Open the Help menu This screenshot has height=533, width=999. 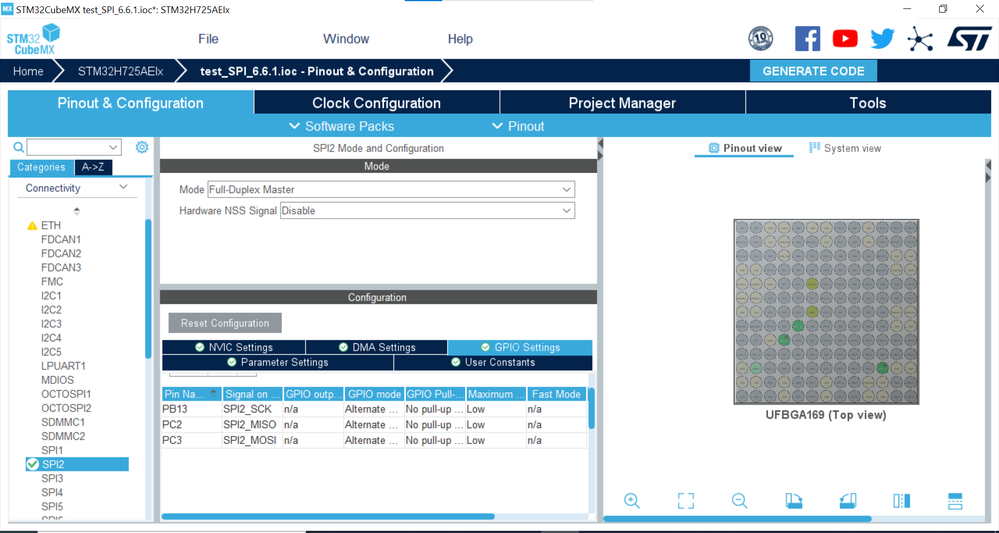[460, 39]
